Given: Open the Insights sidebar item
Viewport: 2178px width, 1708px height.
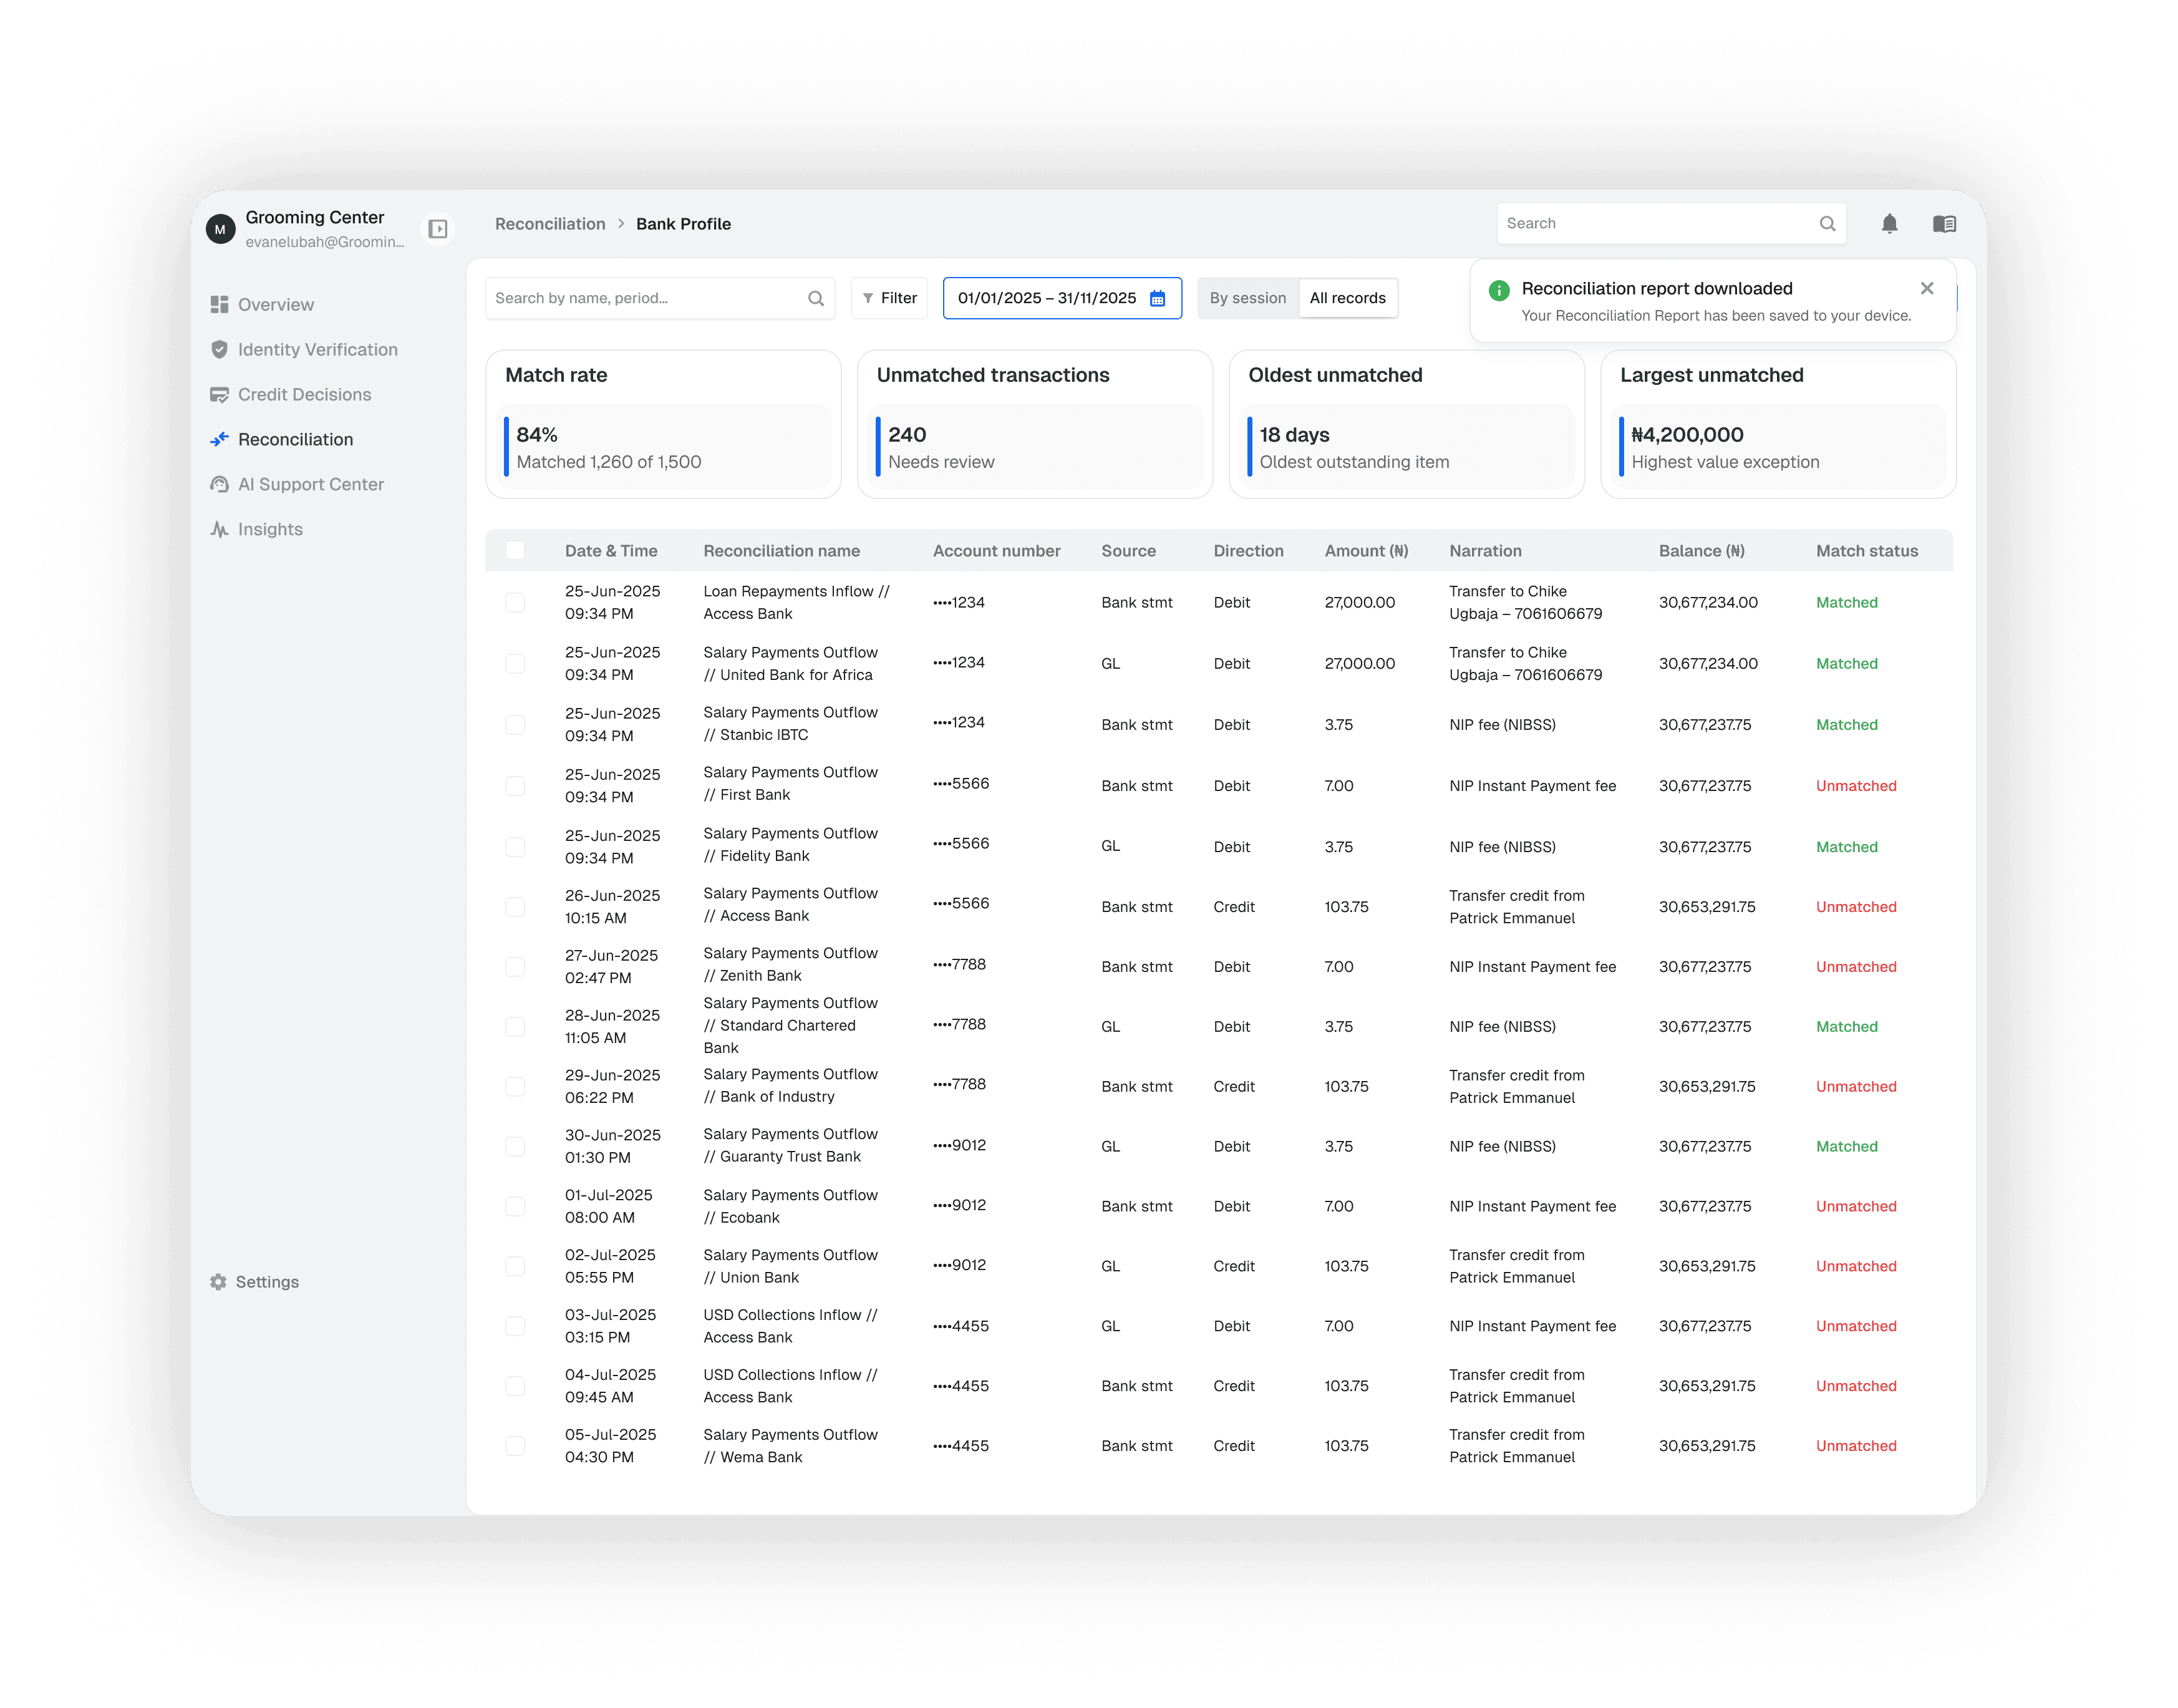Looking at the screenshot, I should (269, 529).
